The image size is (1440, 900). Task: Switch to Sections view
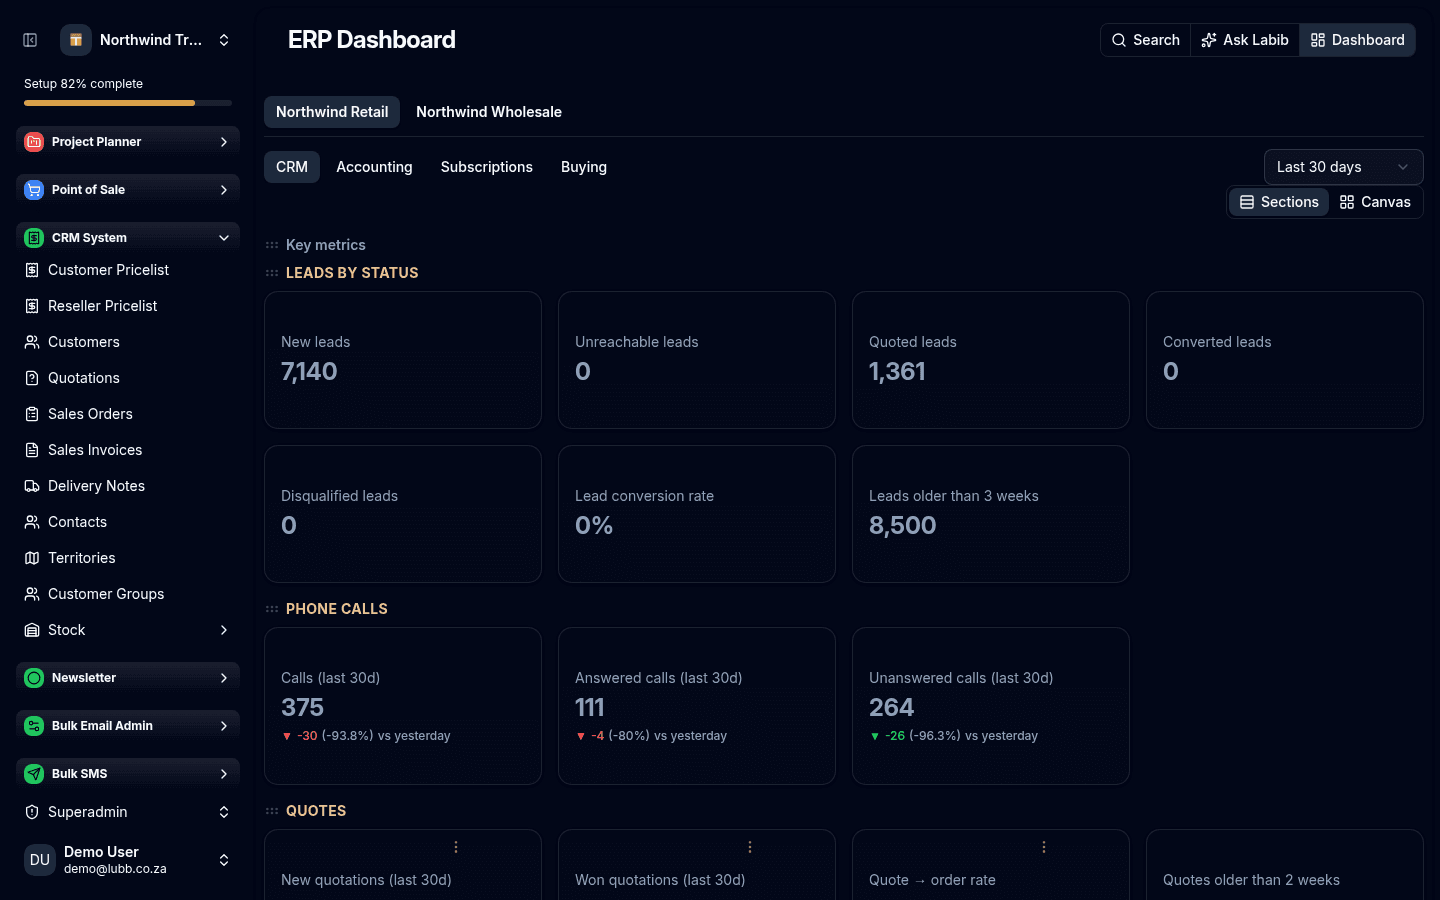1279,202
